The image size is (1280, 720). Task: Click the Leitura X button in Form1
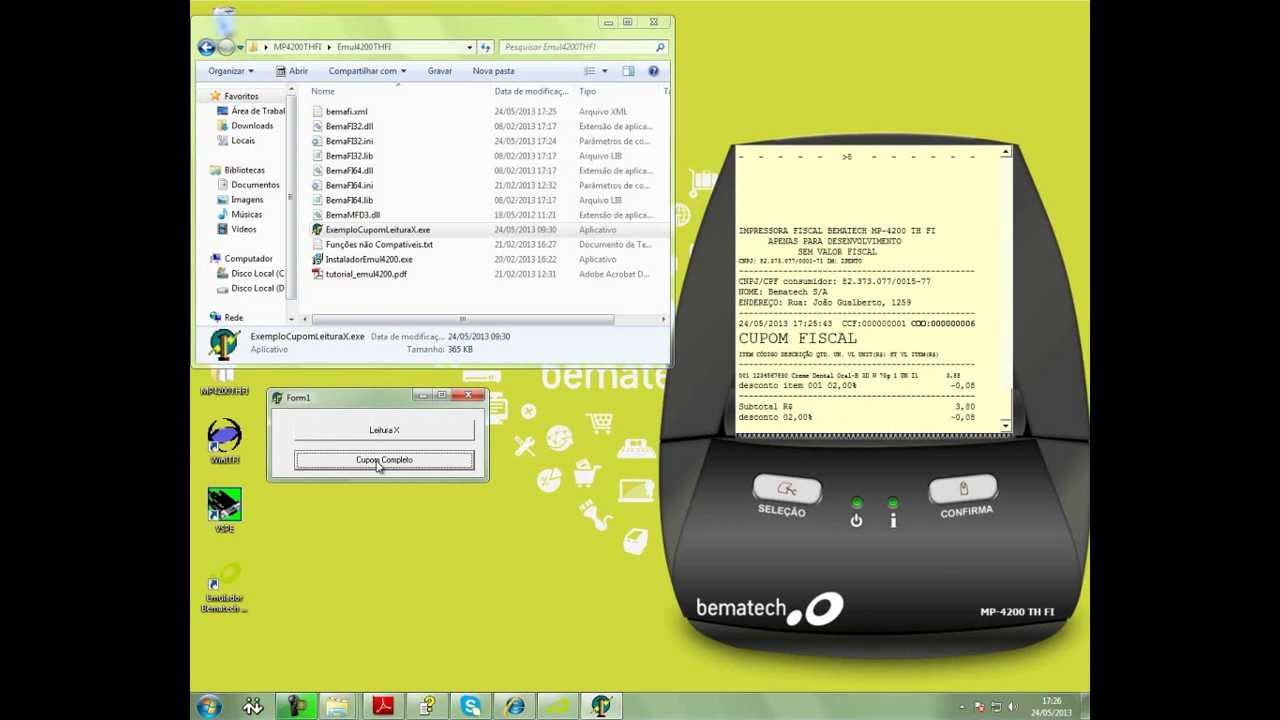point(384,430)
